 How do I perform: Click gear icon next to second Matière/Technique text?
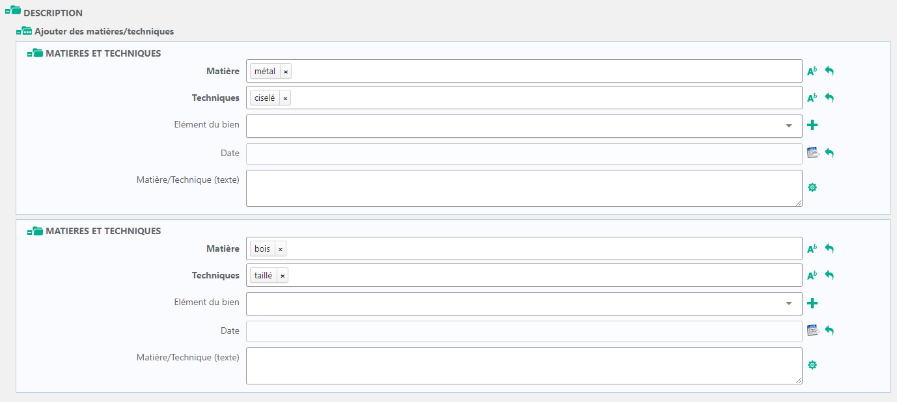point(813,365)
